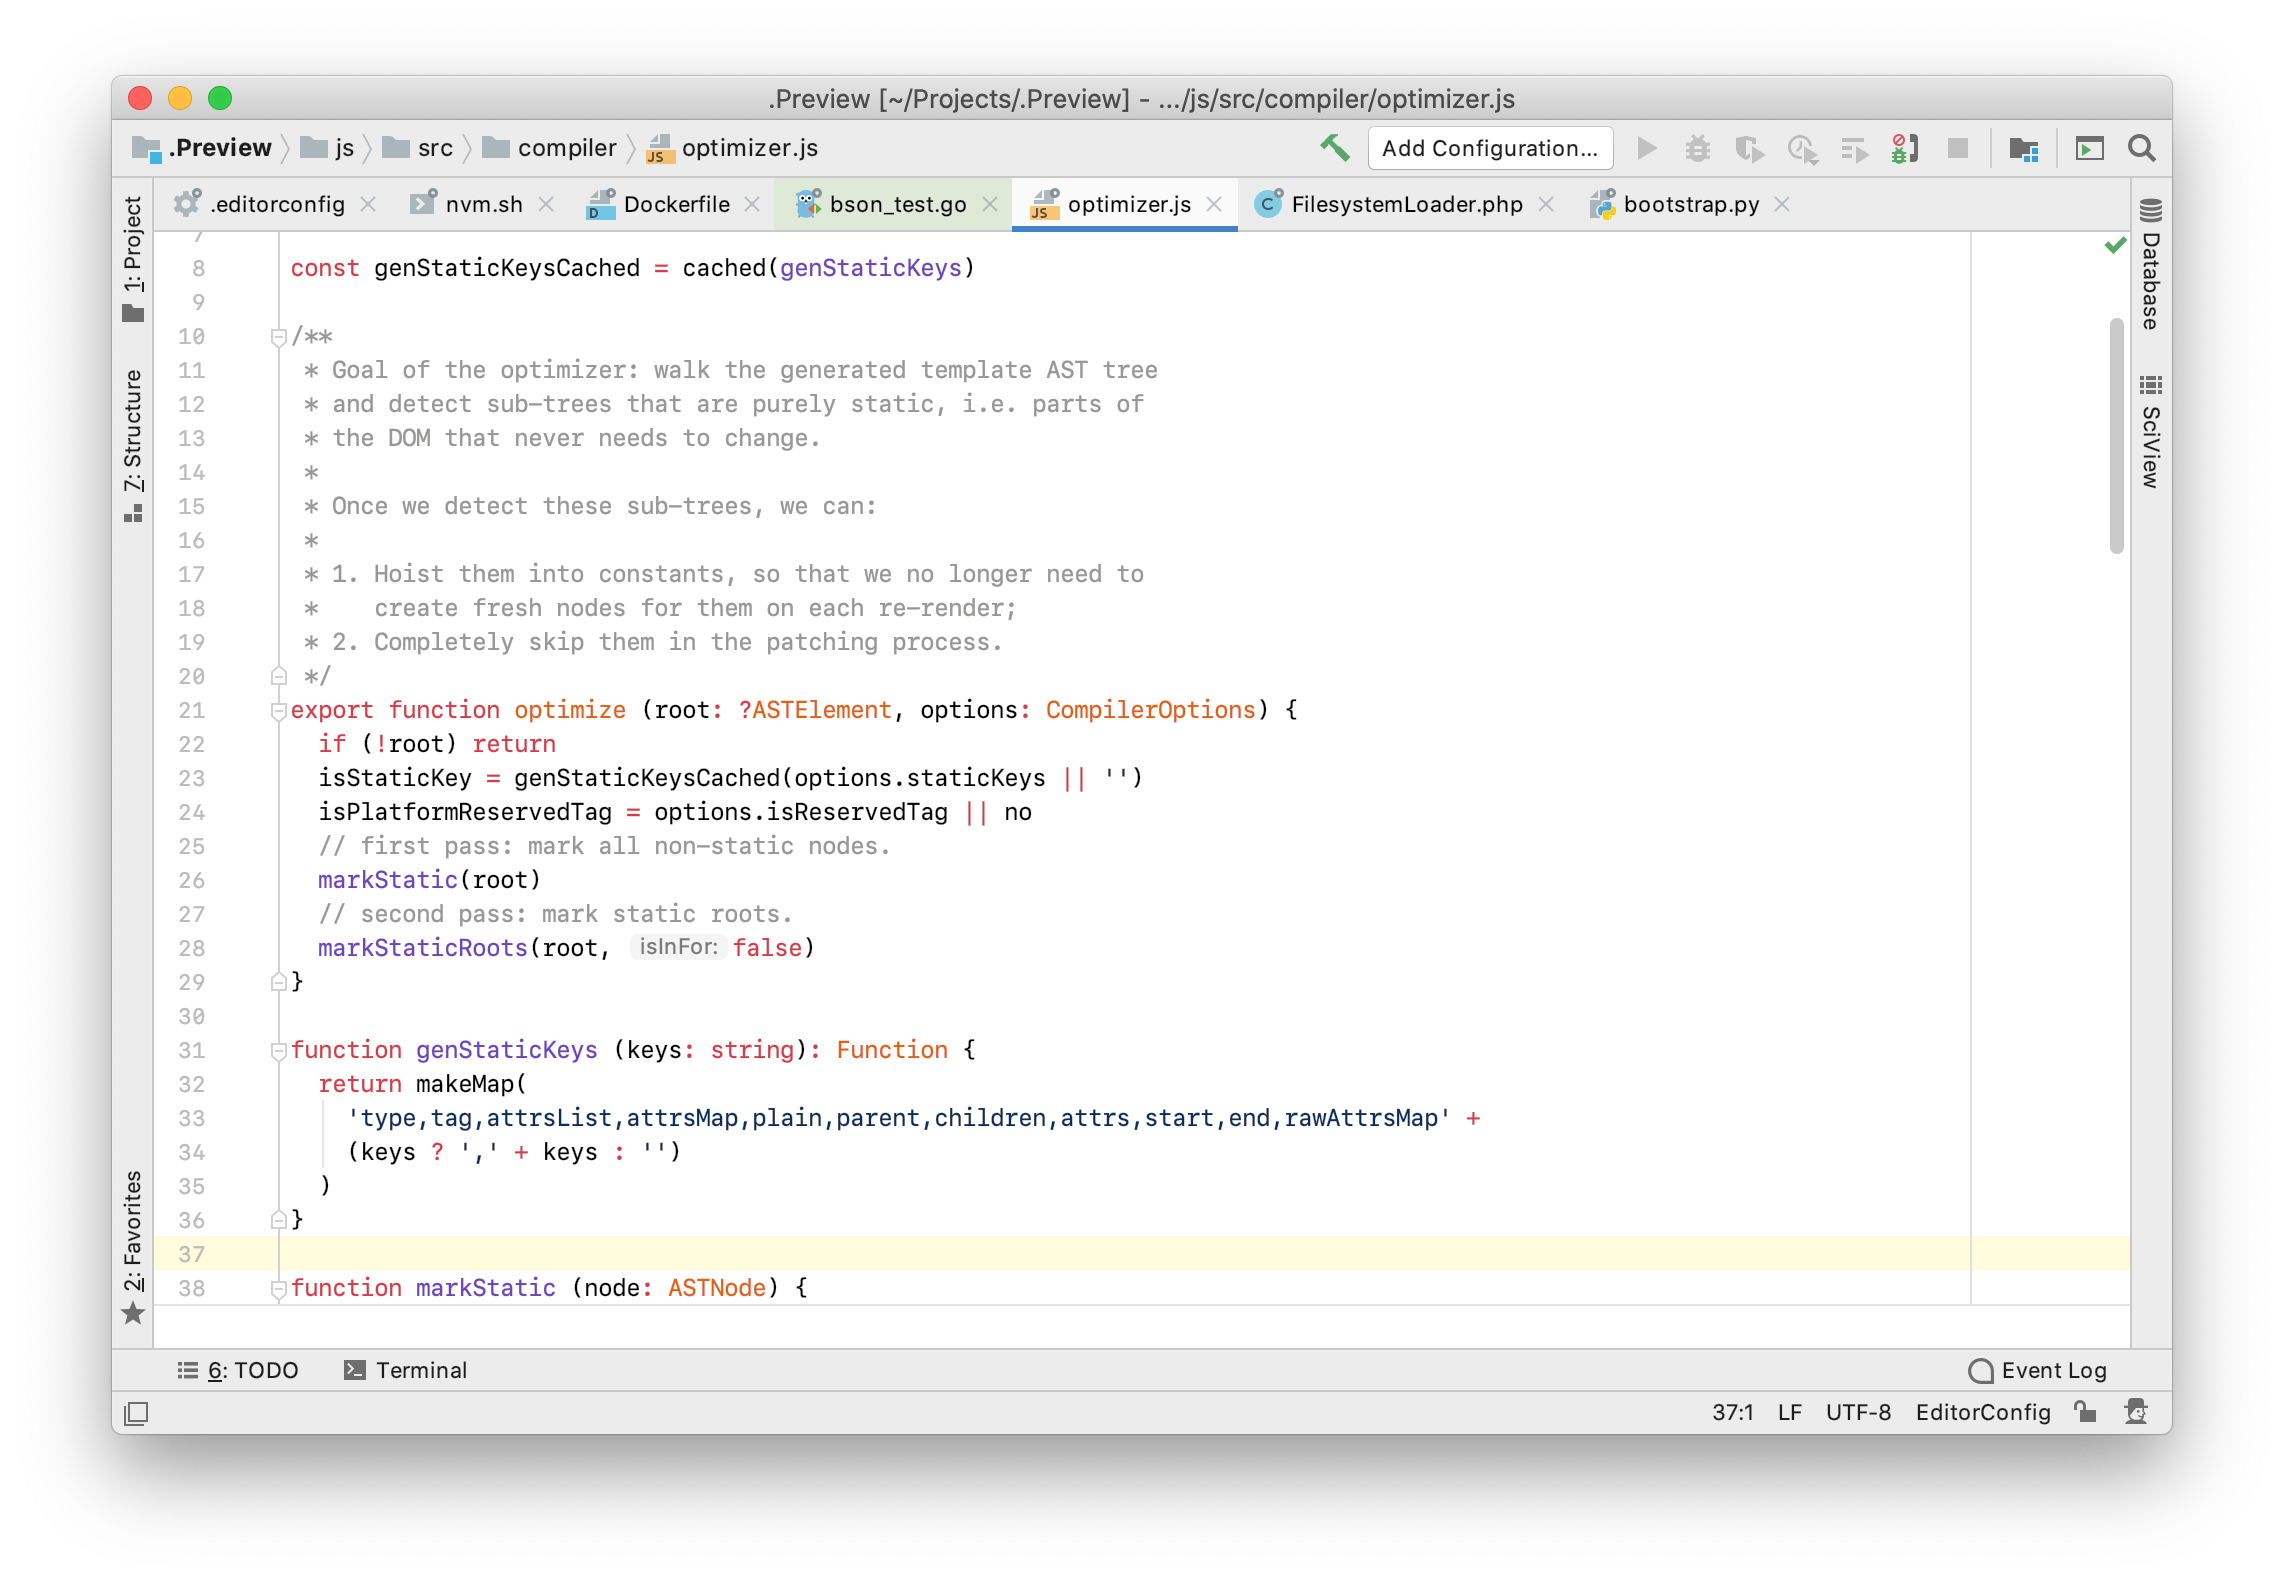Toggle the file read-only lock icon
The height and width of the screenshot is (1582, 2284).
[2085, 1411]
